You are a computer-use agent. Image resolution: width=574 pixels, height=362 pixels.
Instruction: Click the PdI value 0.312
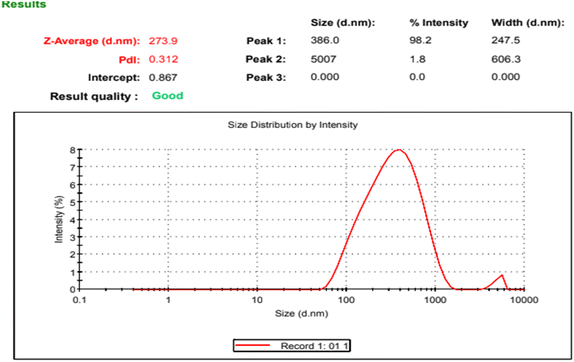tap(163, 59)
